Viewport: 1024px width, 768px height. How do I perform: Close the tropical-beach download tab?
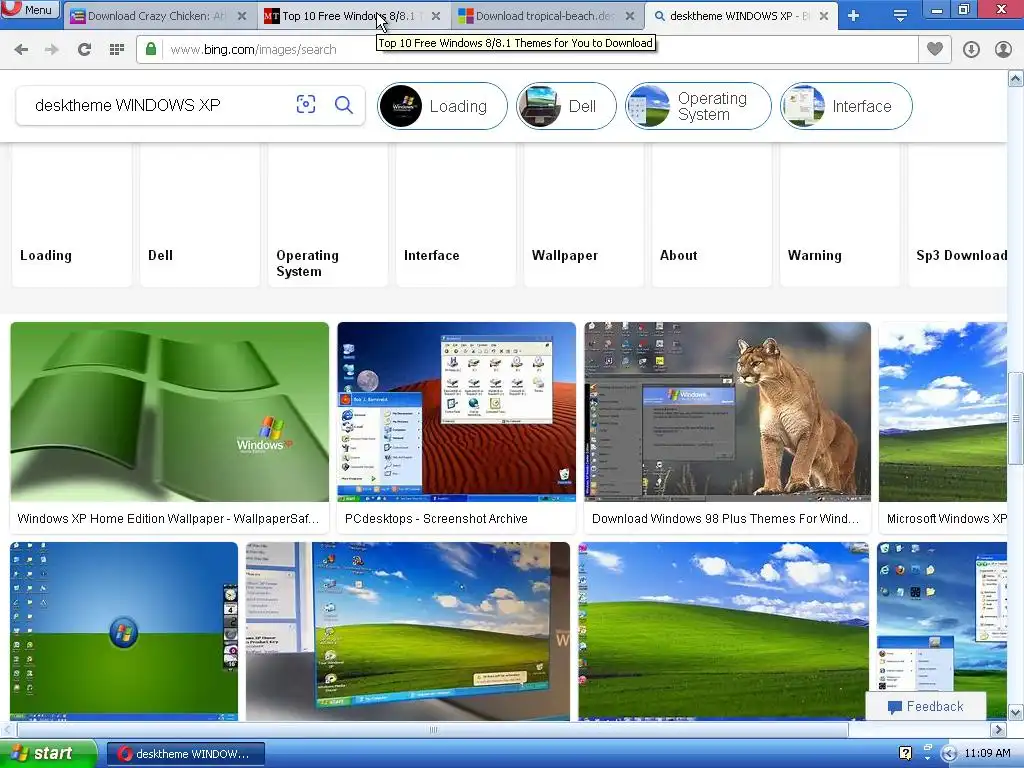point(630,16)
